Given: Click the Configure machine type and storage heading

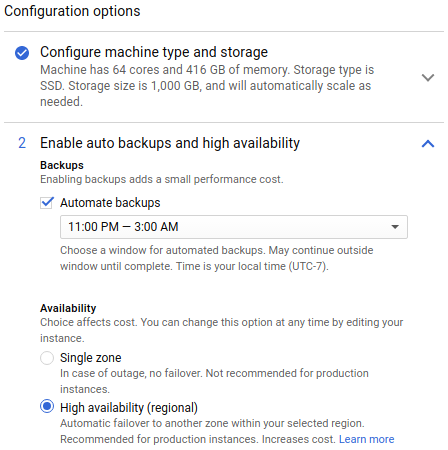Looking at the screenshot, I should (x=154, y=52).
